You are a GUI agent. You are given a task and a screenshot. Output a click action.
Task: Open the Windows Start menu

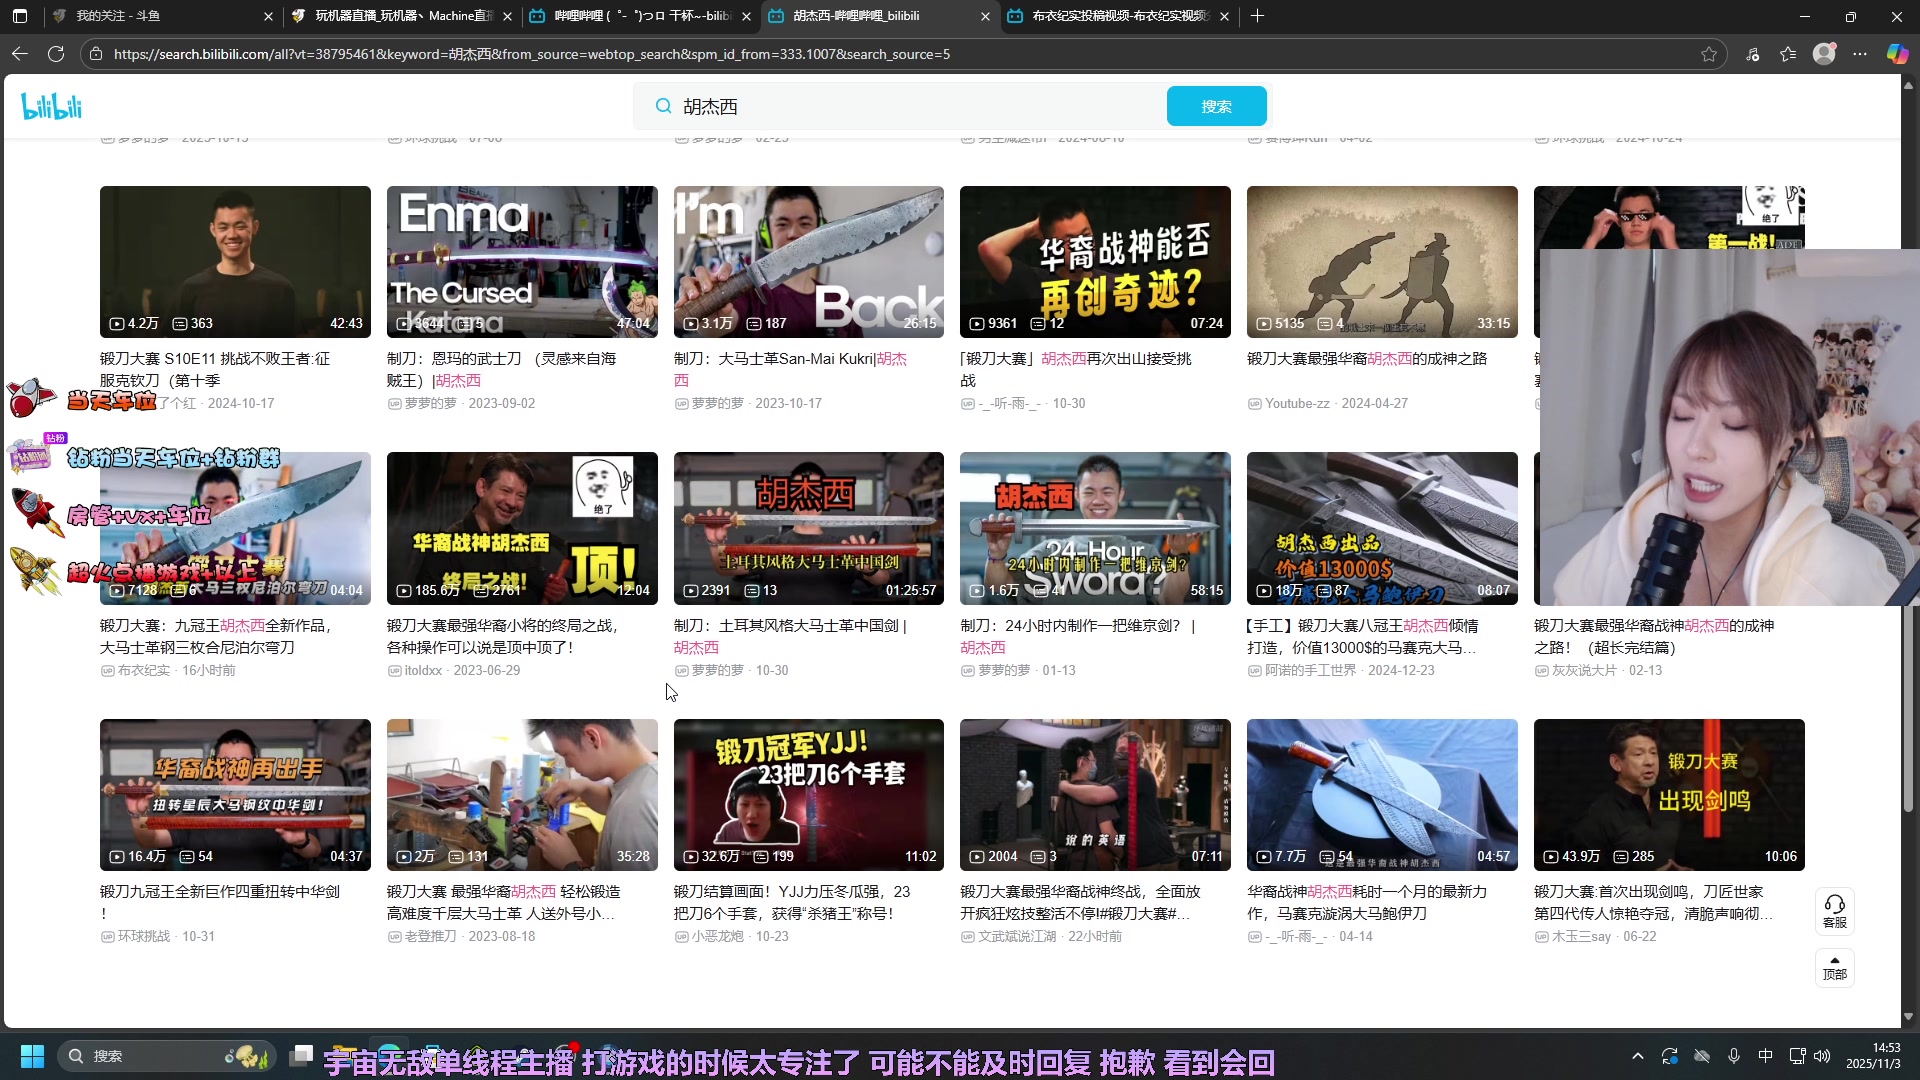(32, 1056)
